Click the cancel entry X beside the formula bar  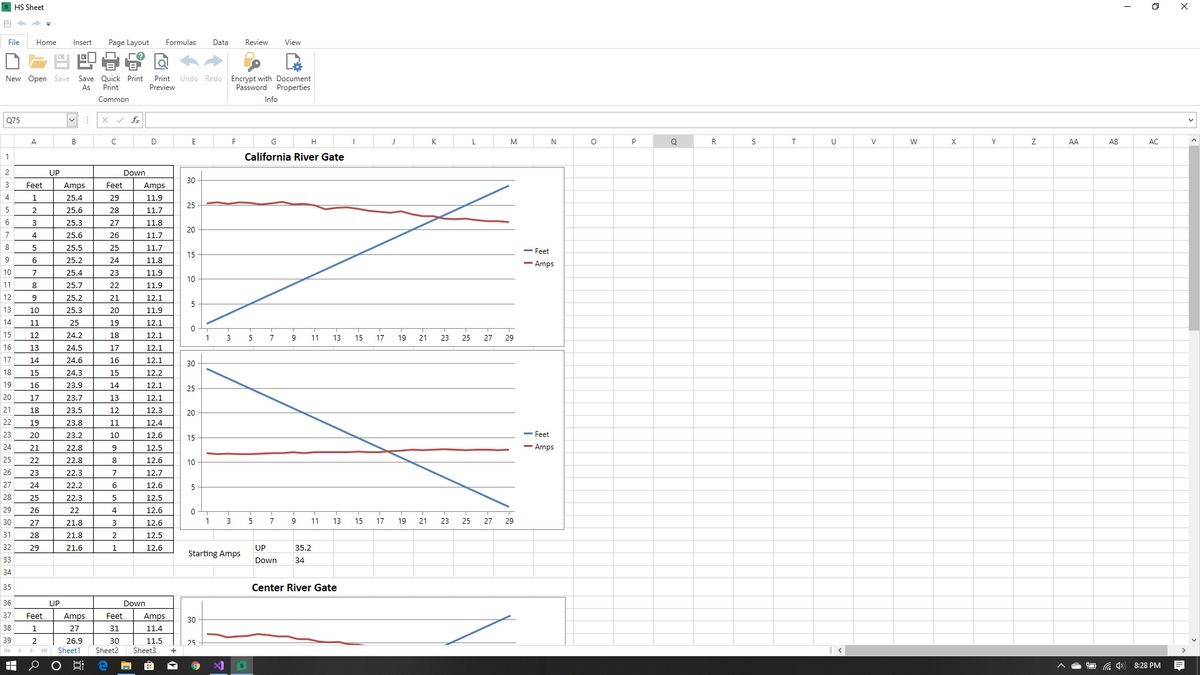tap(104, 119)
